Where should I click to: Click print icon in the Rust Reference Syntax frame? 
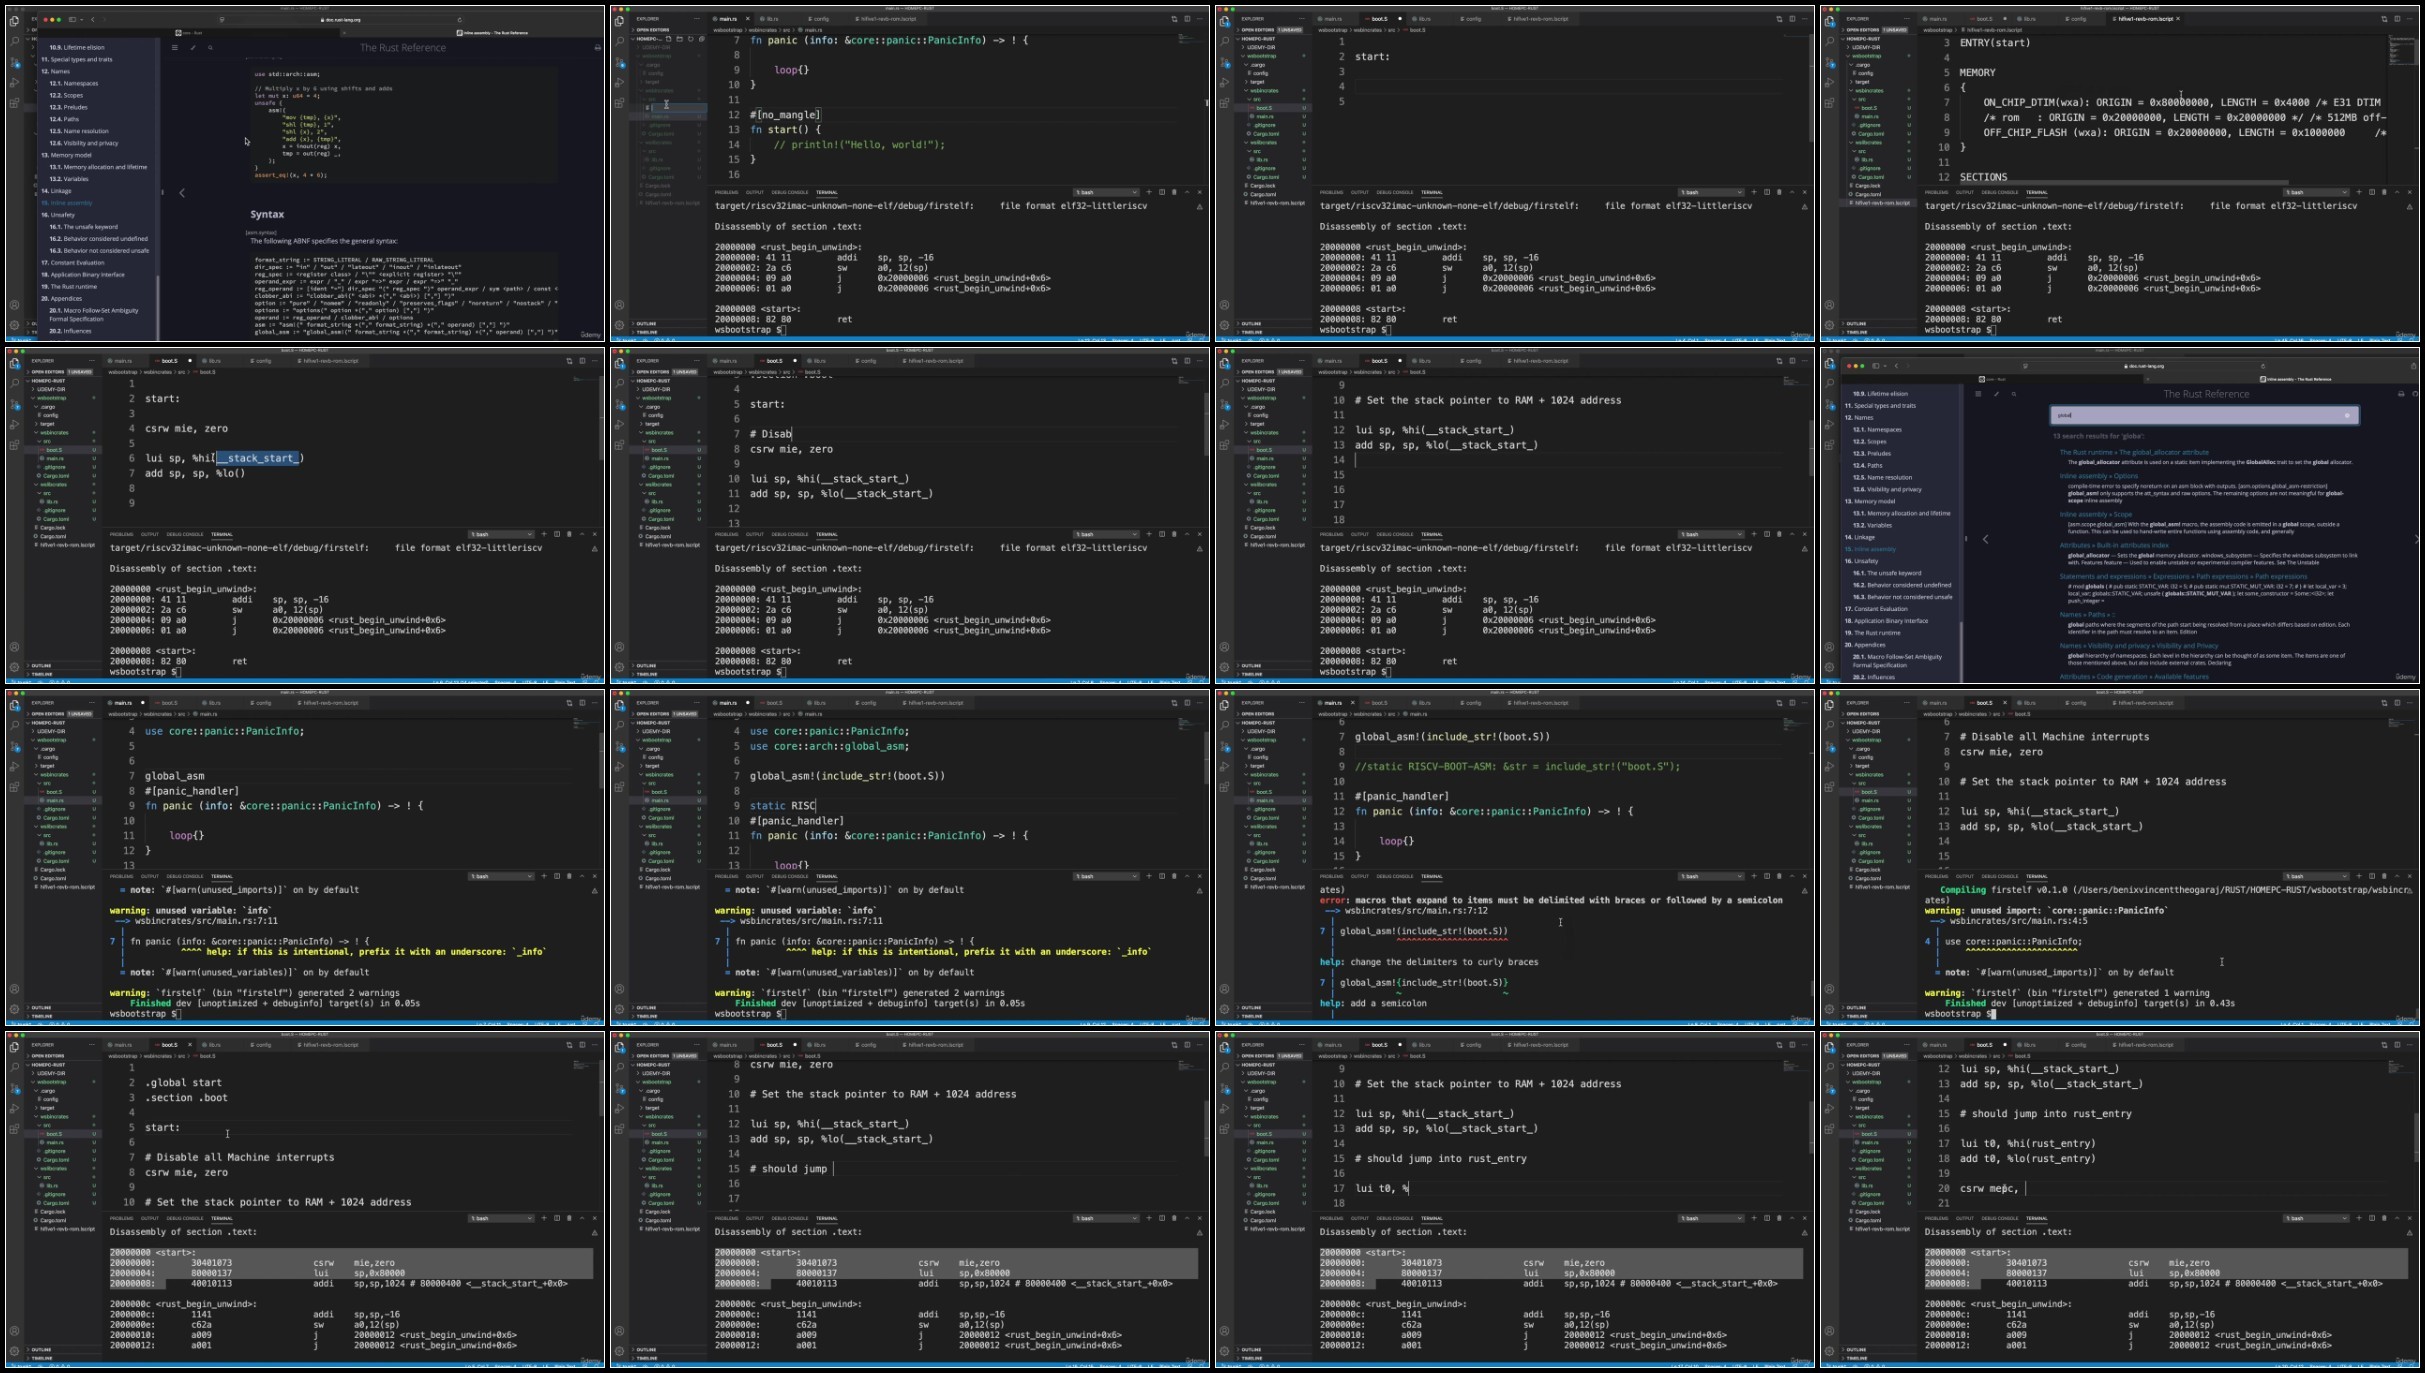click(x=598, y=47)
